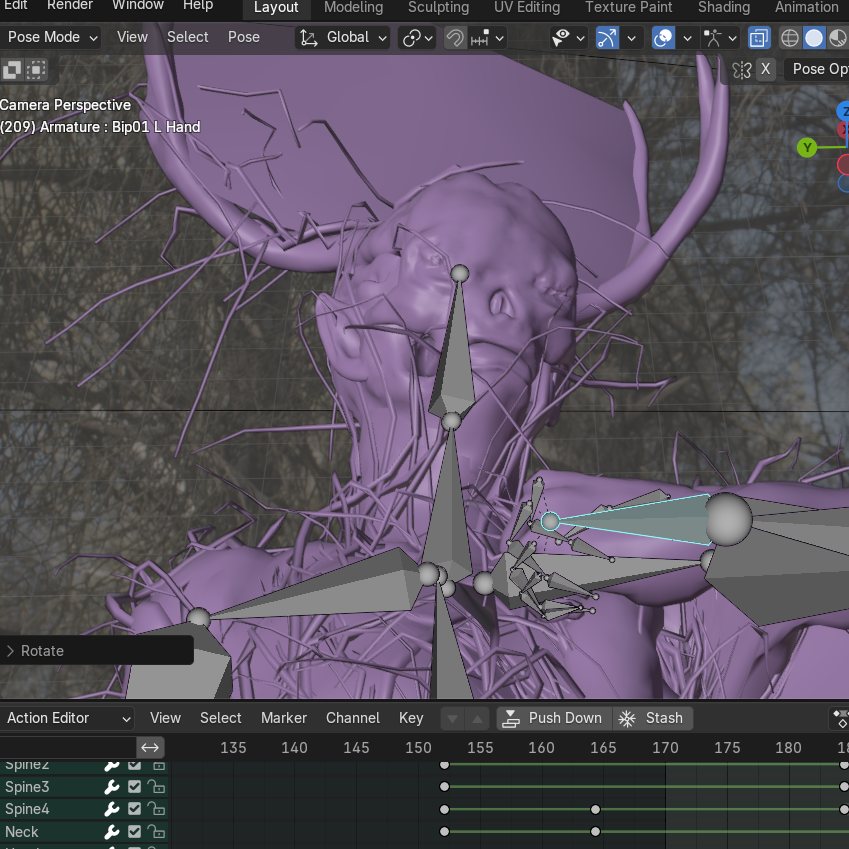The image size is (849, 849).
Task: Open the pivot point selector
Action: point(417,38)
